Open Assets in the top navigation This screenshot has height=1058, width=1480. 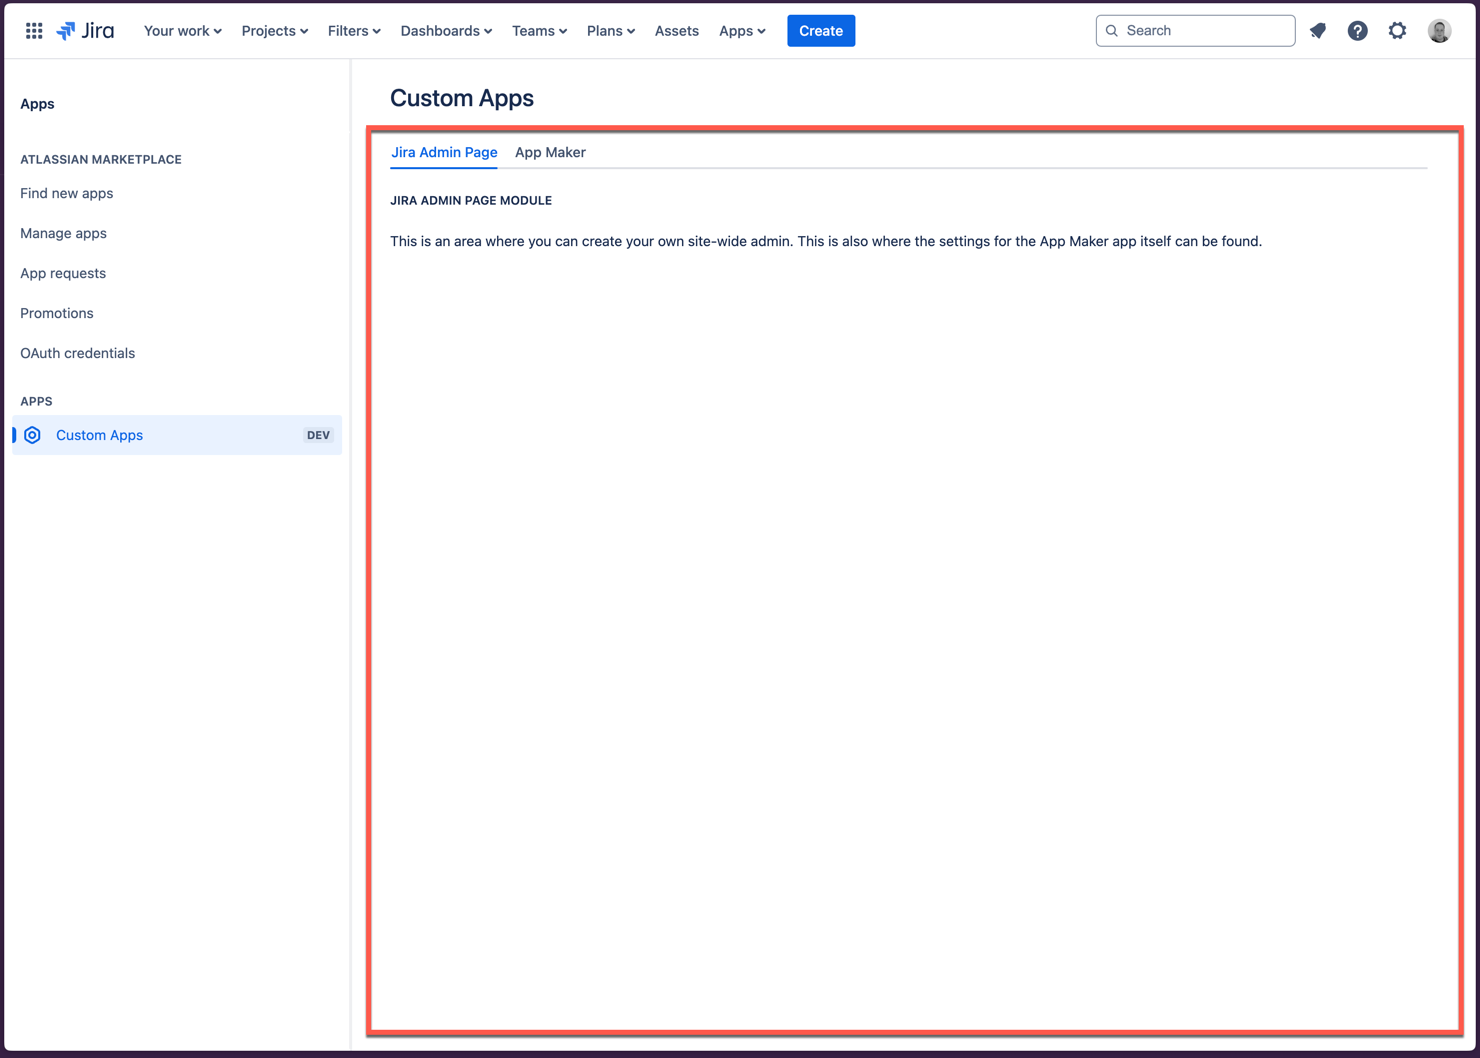coord(677,31)
